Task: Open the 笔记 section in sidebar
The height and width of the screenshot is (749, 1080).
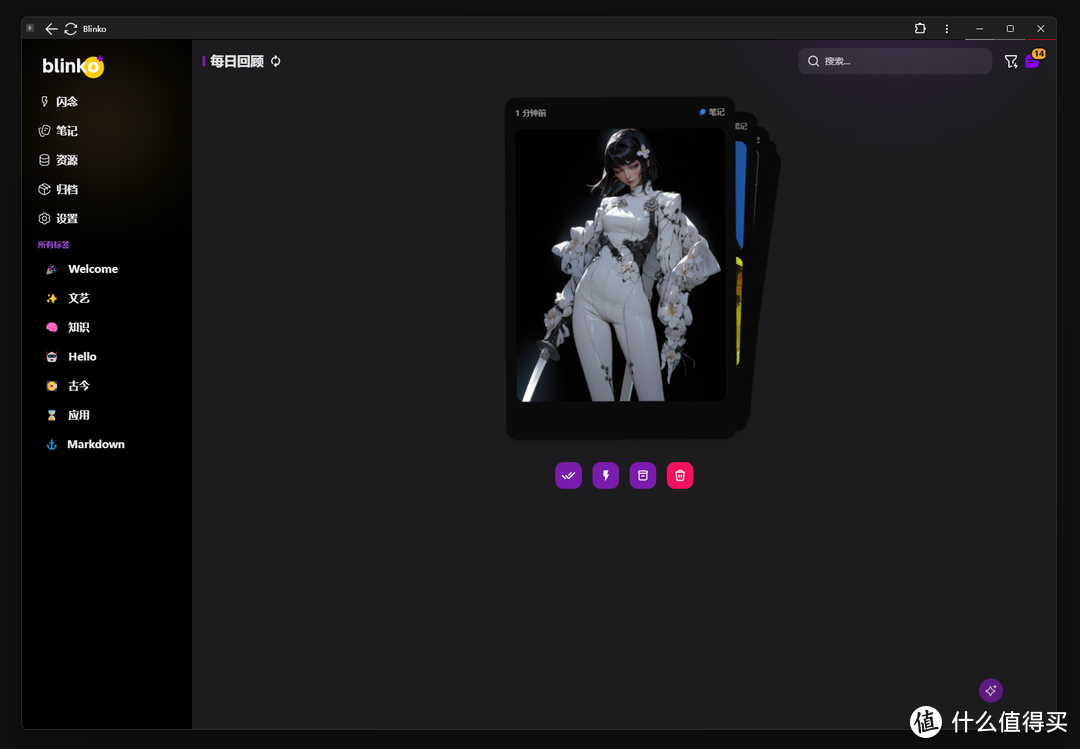Action: pos(66,131)
